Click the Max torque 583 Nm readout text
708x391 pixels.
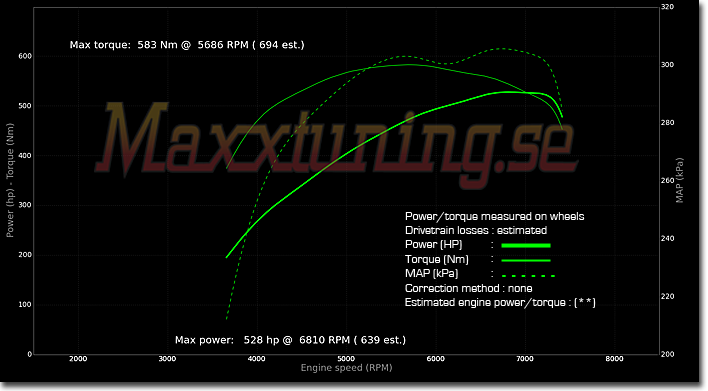(x=187, y=45)
